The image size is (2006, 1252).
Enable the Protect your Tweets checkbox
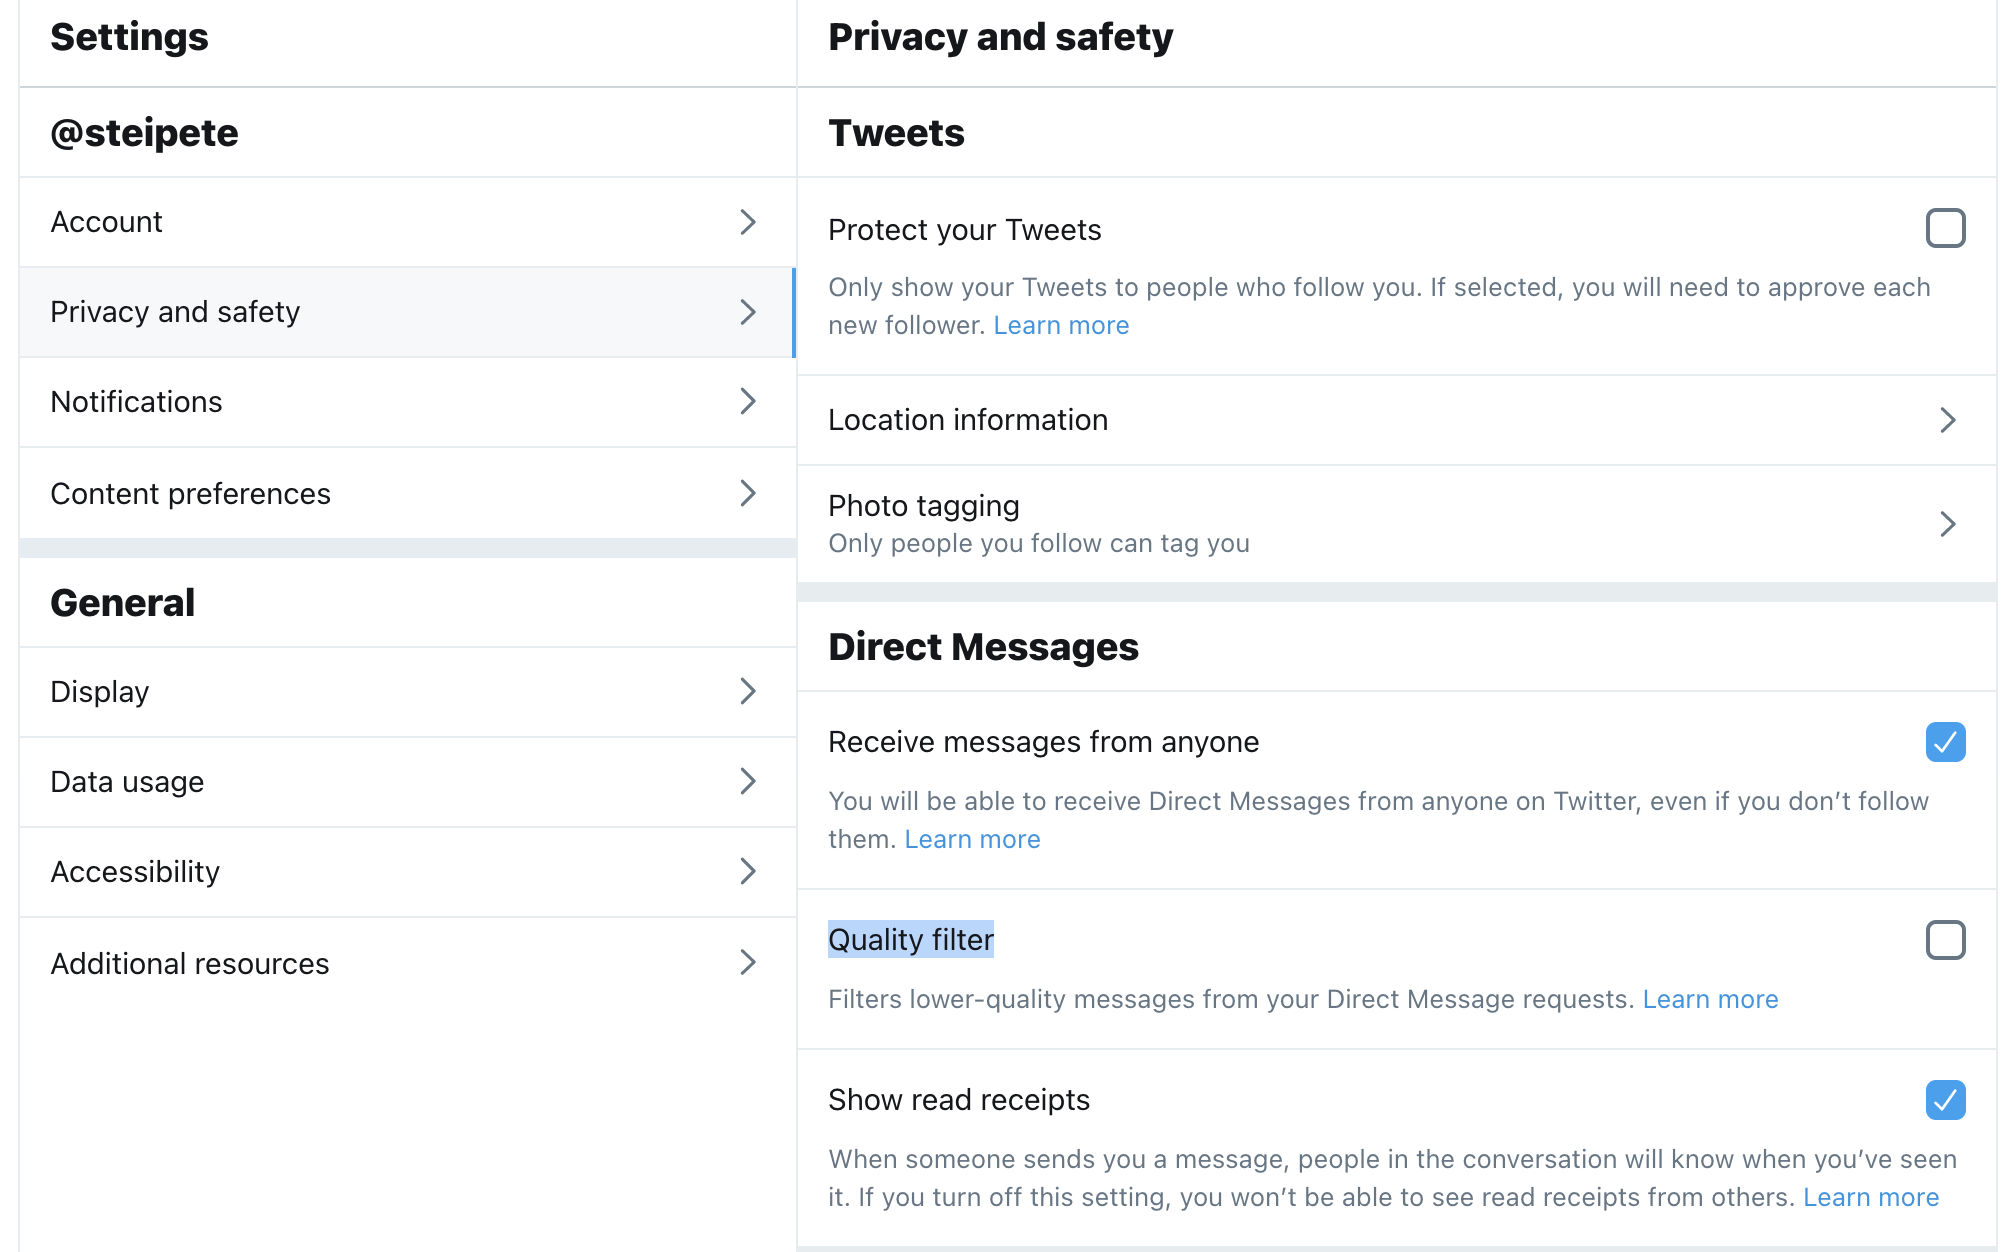coord(1944,229)
